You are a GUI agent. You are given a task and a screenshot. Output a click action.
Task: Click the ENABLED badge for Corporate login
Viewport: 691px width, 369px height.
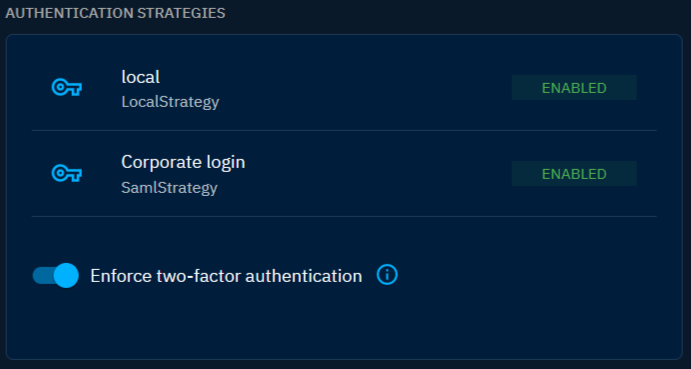(574, 174)
